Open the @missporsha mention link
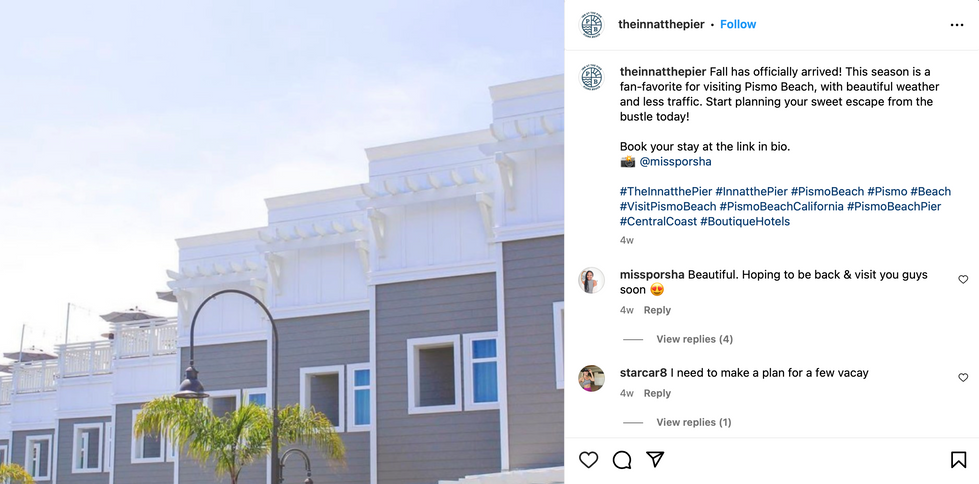979x484 pixels. click(676, 162)
